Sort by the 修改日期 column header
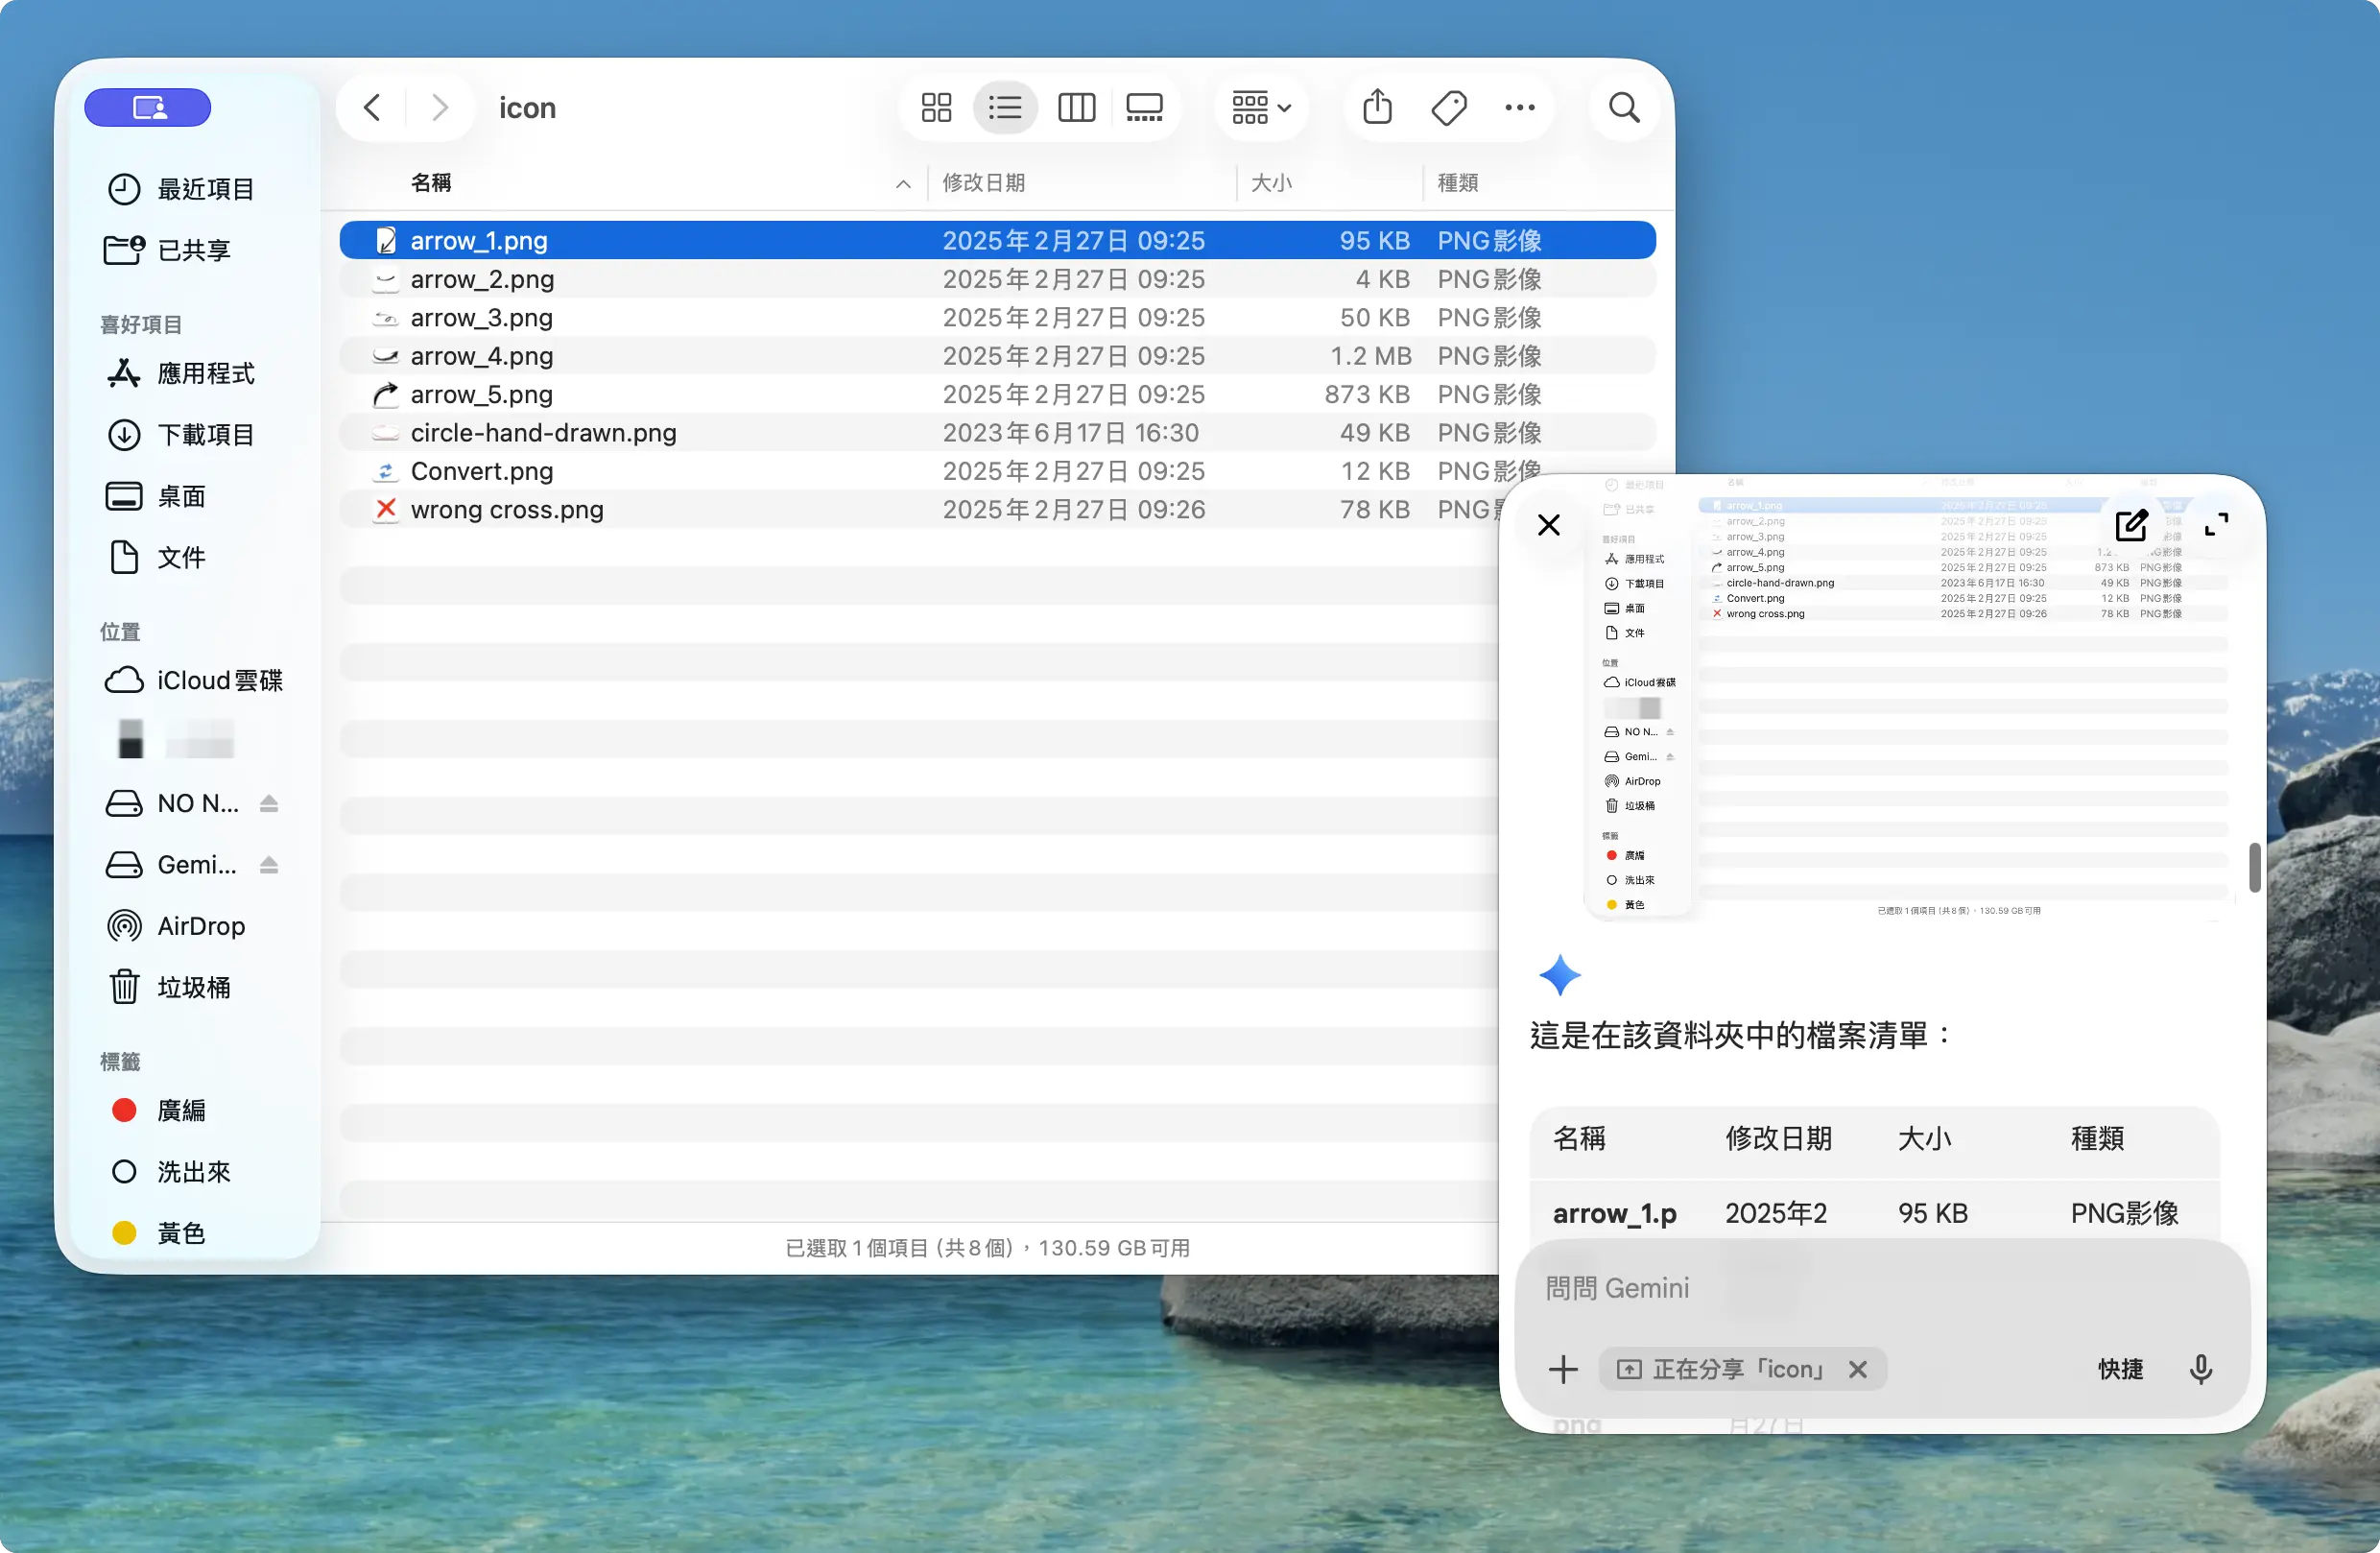This screenshot has height=1553, width=2380. pyautogui.click(x=984, y=183)
